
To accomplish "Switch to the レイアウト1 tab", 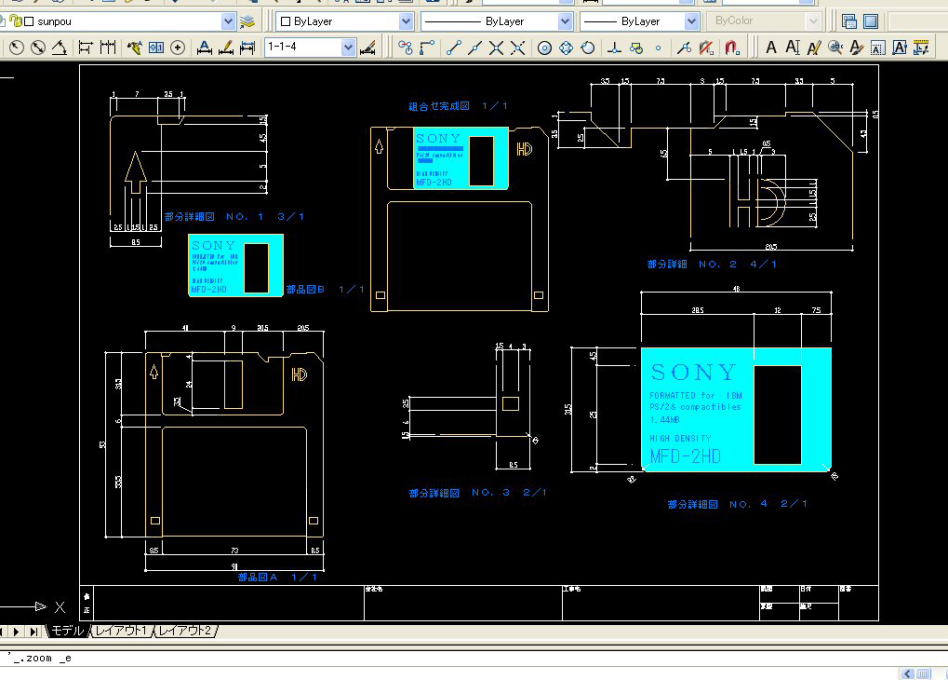I will tap(121, 631).
